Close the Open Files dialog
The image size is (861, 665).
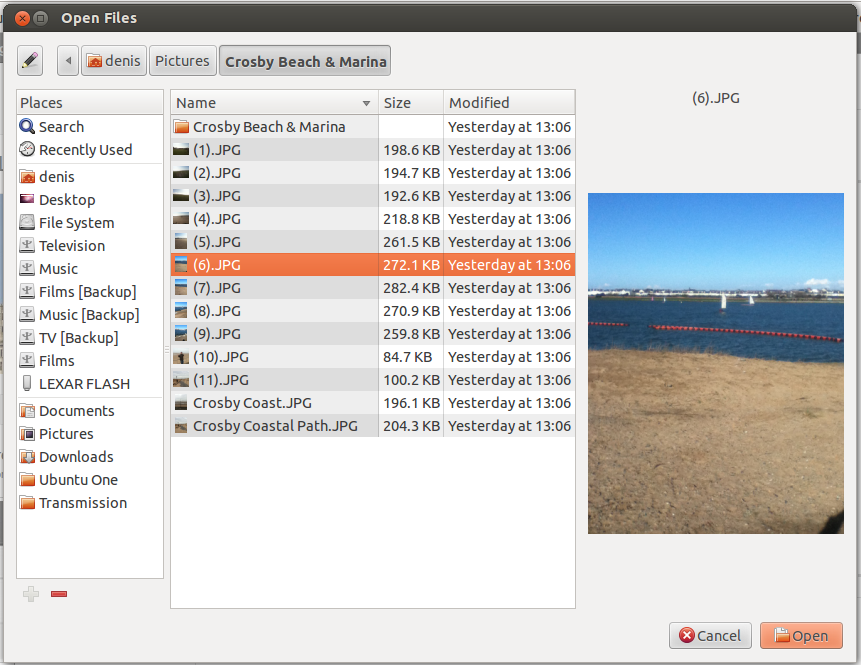point(22,19)
